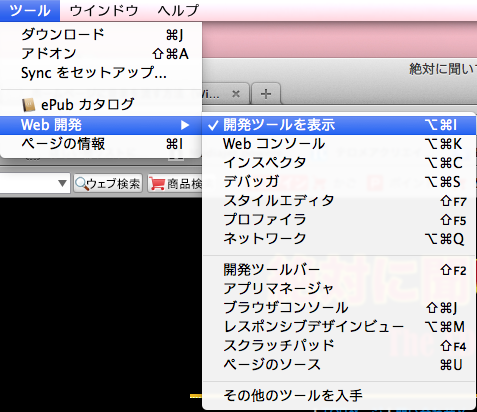Expand the Web 開発 submenu arrow
Viewport: 477px width, 412px height.
click(185, 125)
